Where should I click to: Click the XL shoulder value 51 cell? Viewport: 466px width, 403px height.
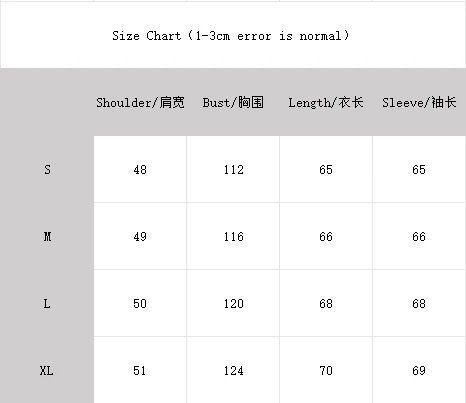click(140, 370)
